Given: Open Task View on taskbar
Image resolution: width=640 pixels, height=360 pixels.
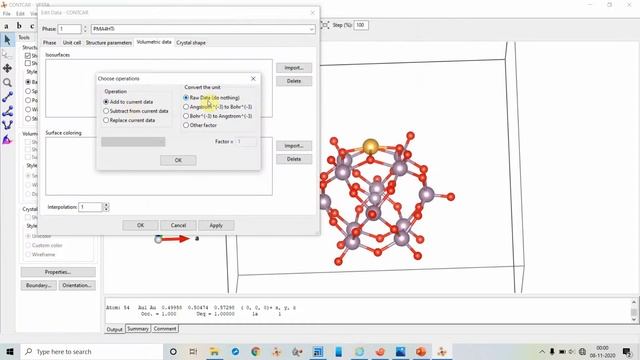Looking at the screenshot, I should tap(193, 351).
